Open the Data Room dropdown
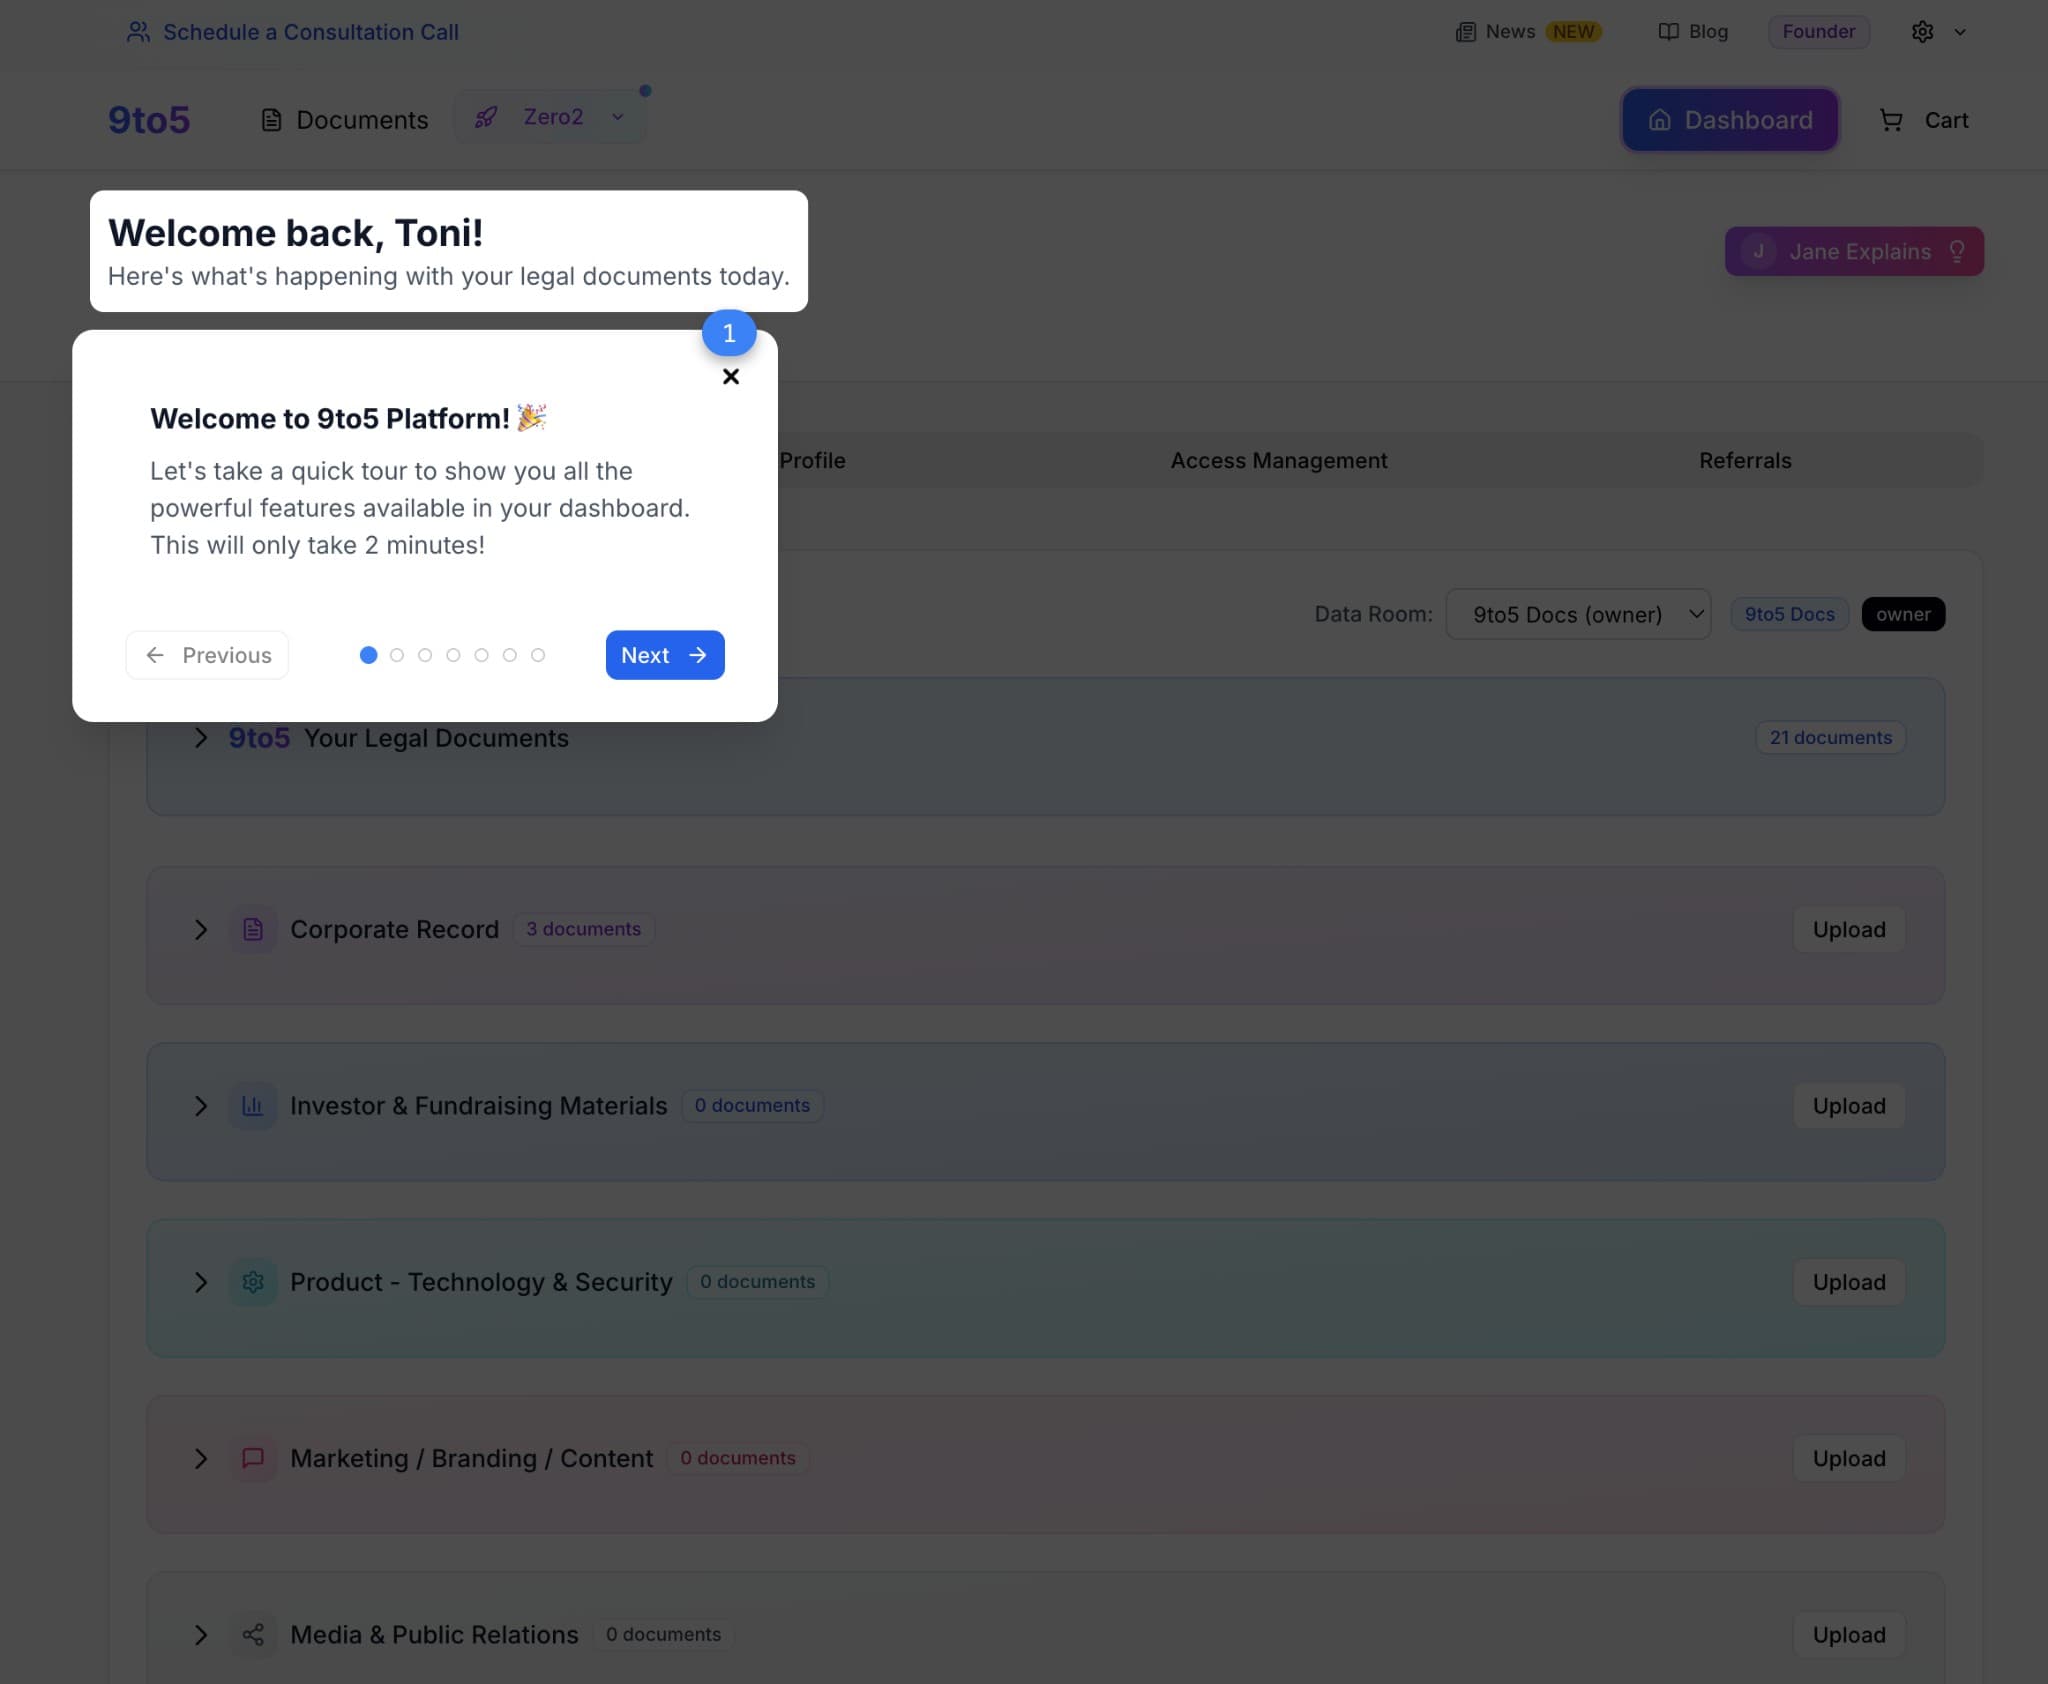Viewport: 2048px width, 1684px height. tap(1578, 614)
